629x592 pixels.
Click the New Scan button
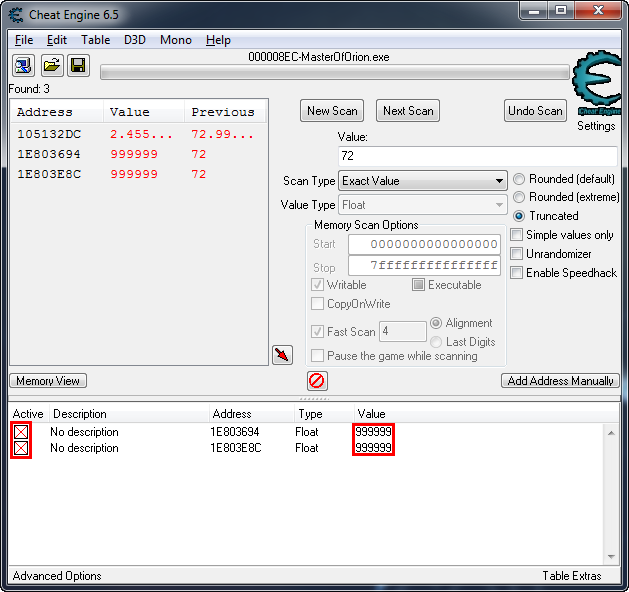[332, 111]
